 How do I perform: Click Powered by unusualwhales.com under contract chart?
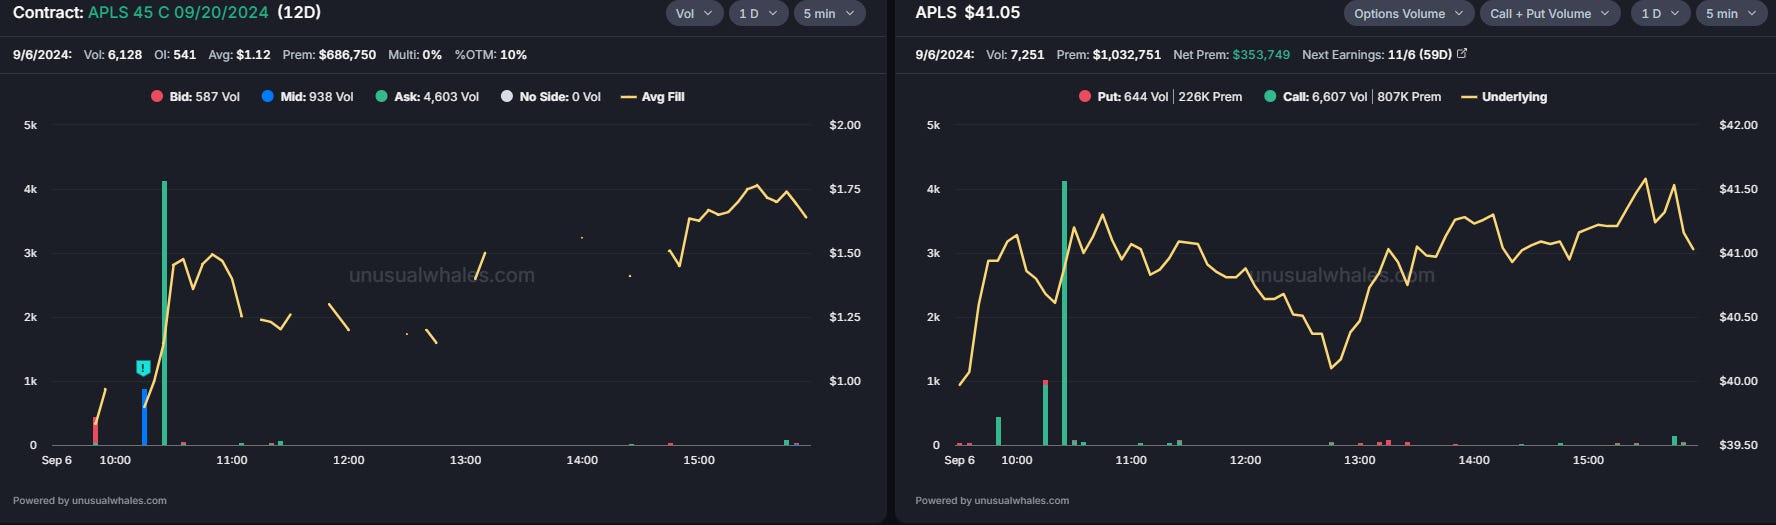pyautogui.click(x=90, y=501)
